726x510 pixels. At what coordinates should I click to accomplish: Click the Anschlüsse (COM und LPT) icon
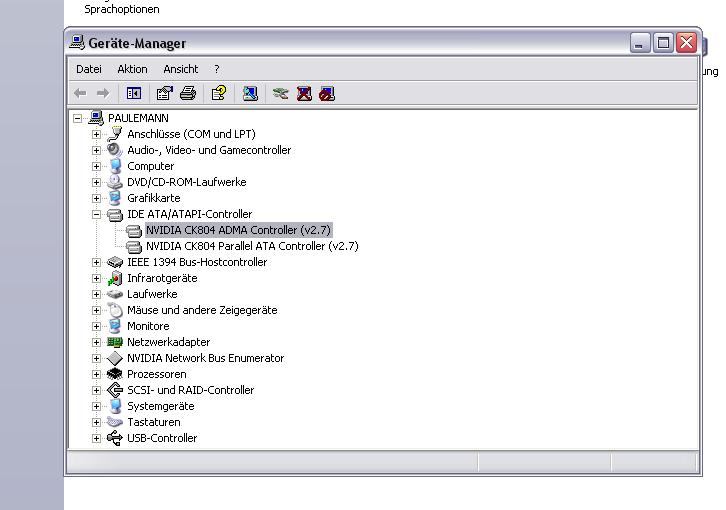(x=115, y=134)
